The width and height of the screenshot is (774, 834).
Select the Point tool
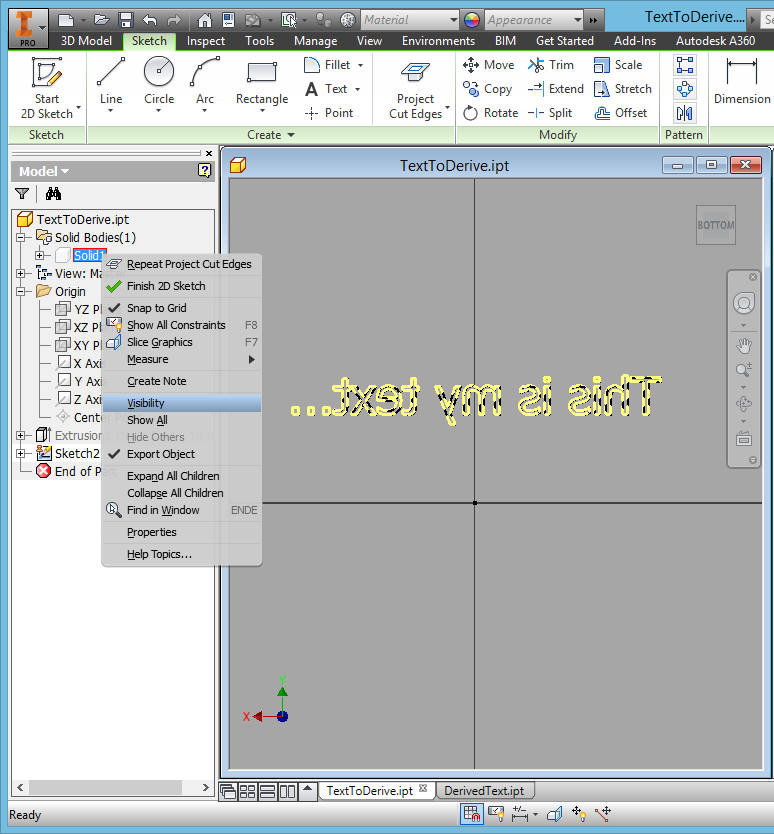coord(329,113)
